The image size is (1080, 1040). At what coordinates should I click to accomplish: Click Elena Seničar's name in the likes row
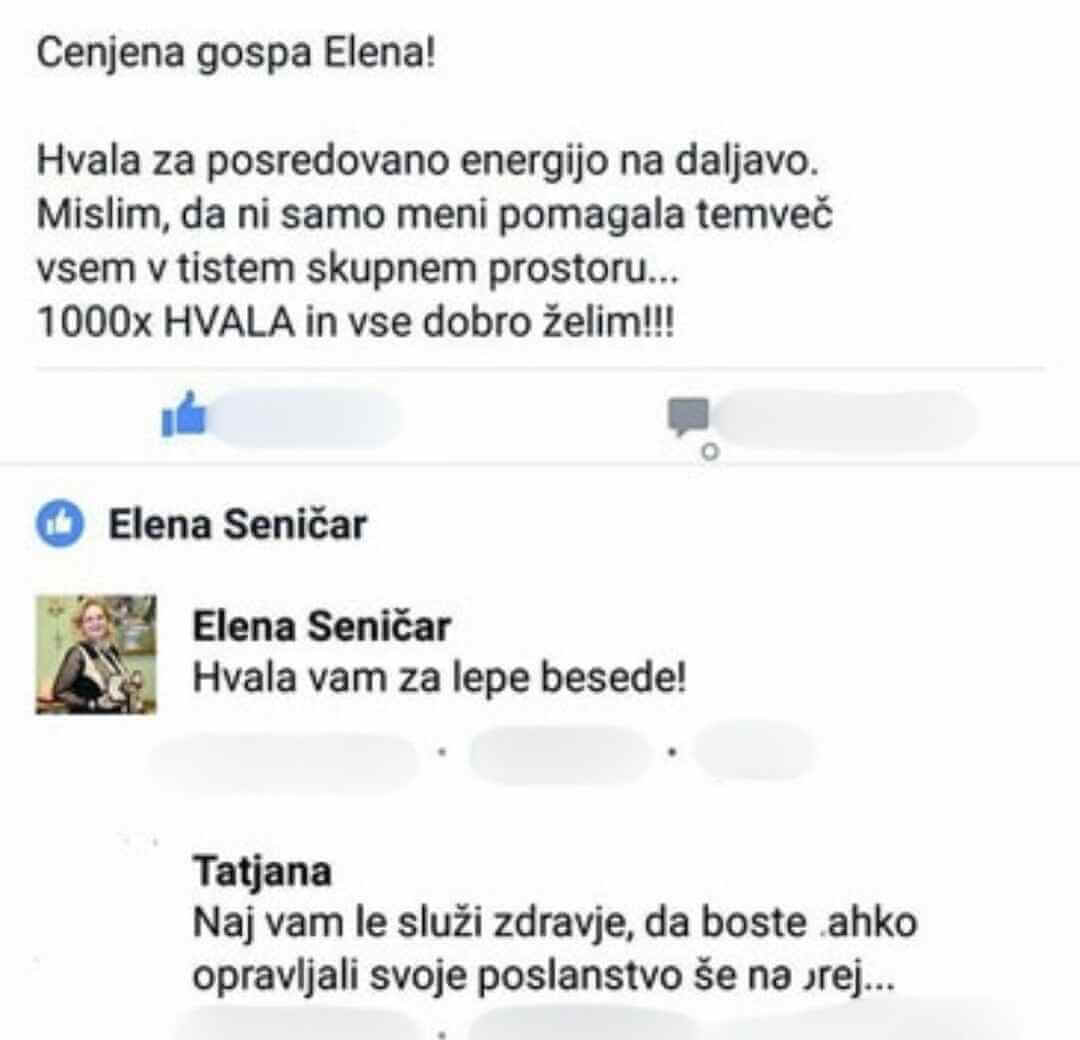237,524
